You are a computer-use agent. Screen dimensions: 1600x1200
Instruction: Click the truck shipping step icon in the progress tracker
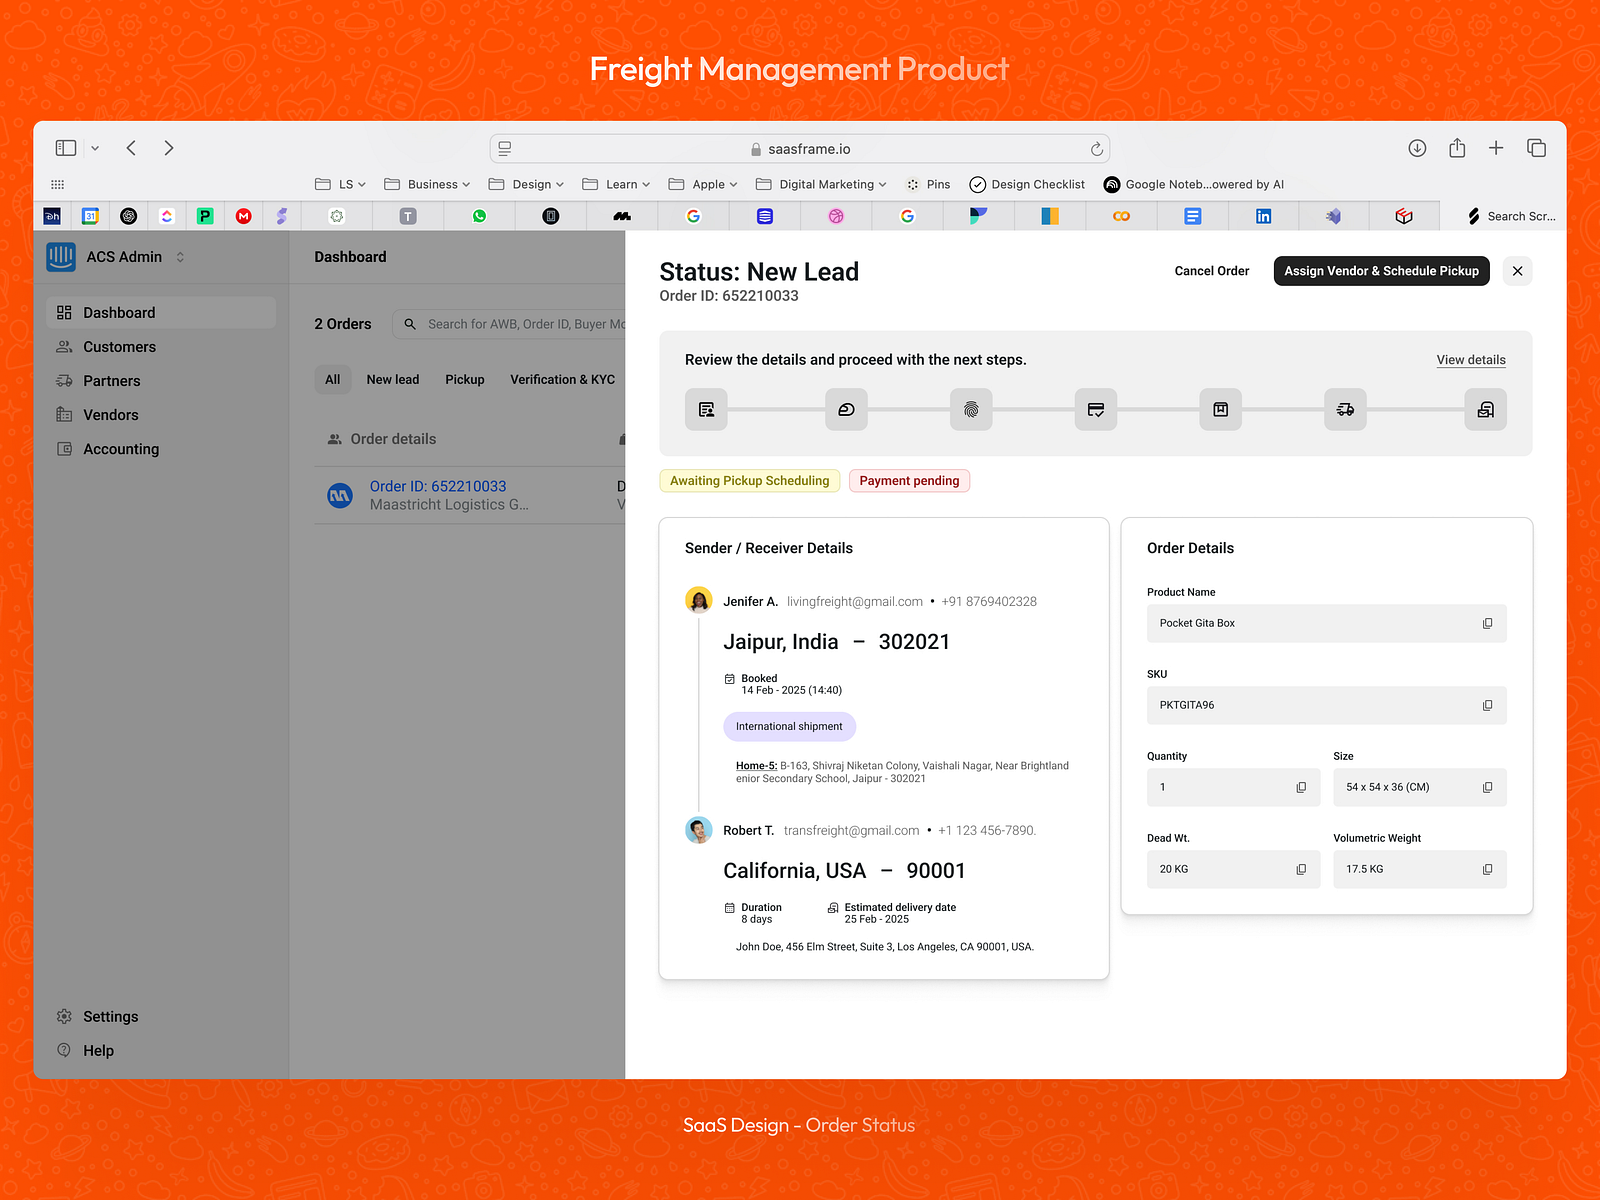tap(1345, 409)
